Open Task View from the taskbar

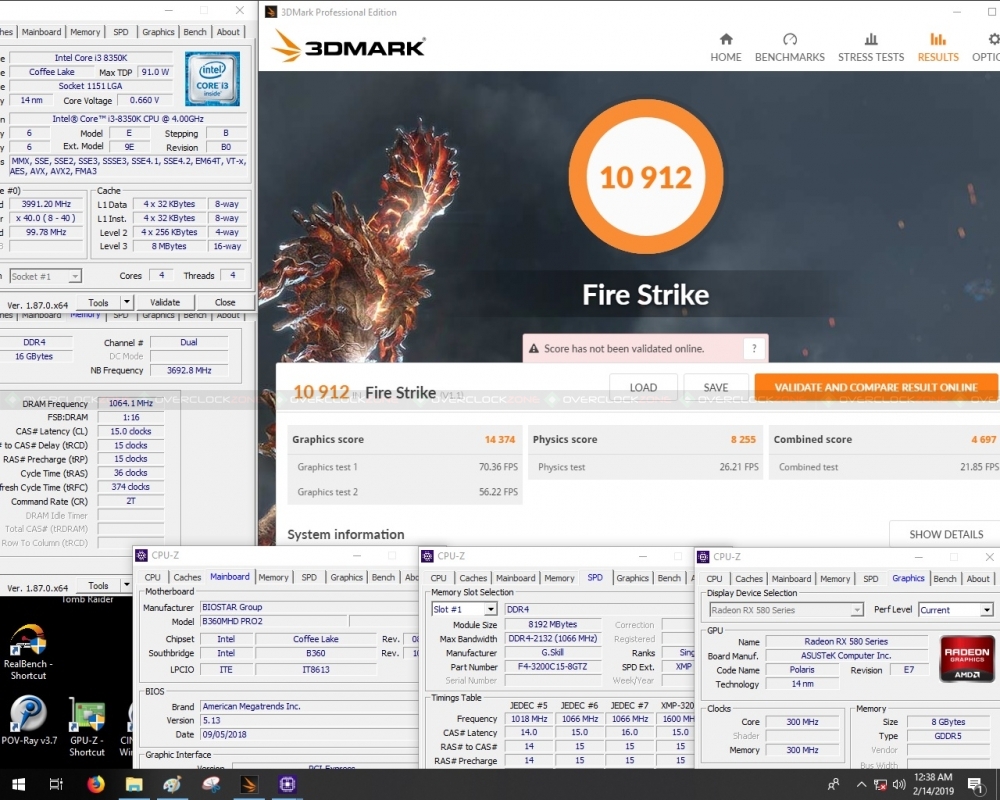[x=56, y=784]
